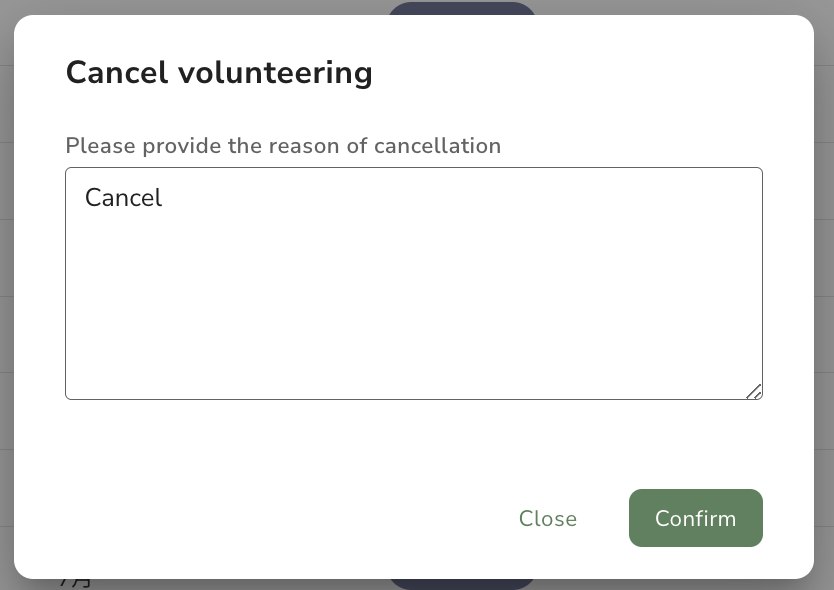Click the word "cancellation" in the label
This screenshot has height=590, width=834.
tap(437, 146)
